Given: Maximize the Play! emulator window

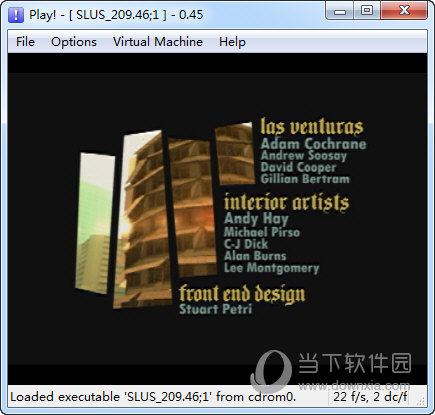Looking at the screenshot, I should [x=367, y=11].
